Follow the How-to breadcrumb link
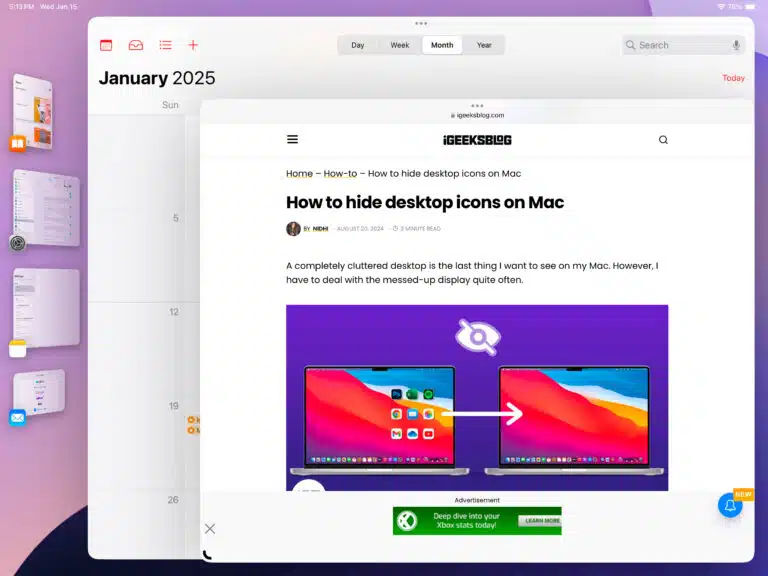768x576 pixels. coord(340,174)
